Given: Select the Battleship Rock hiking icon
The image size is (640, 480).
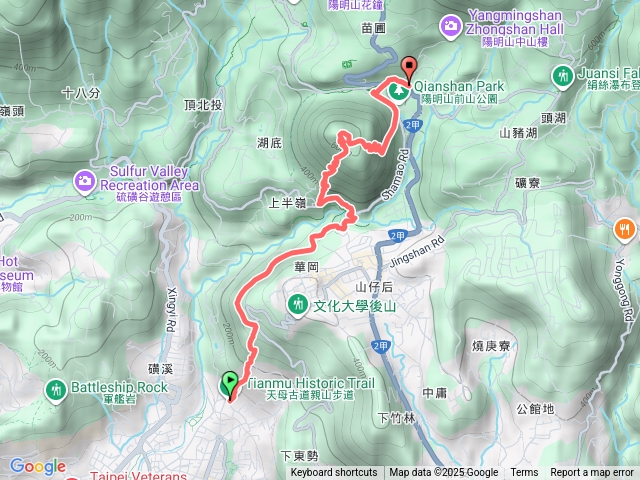Looking at the screenshot, I should (56, 391).
